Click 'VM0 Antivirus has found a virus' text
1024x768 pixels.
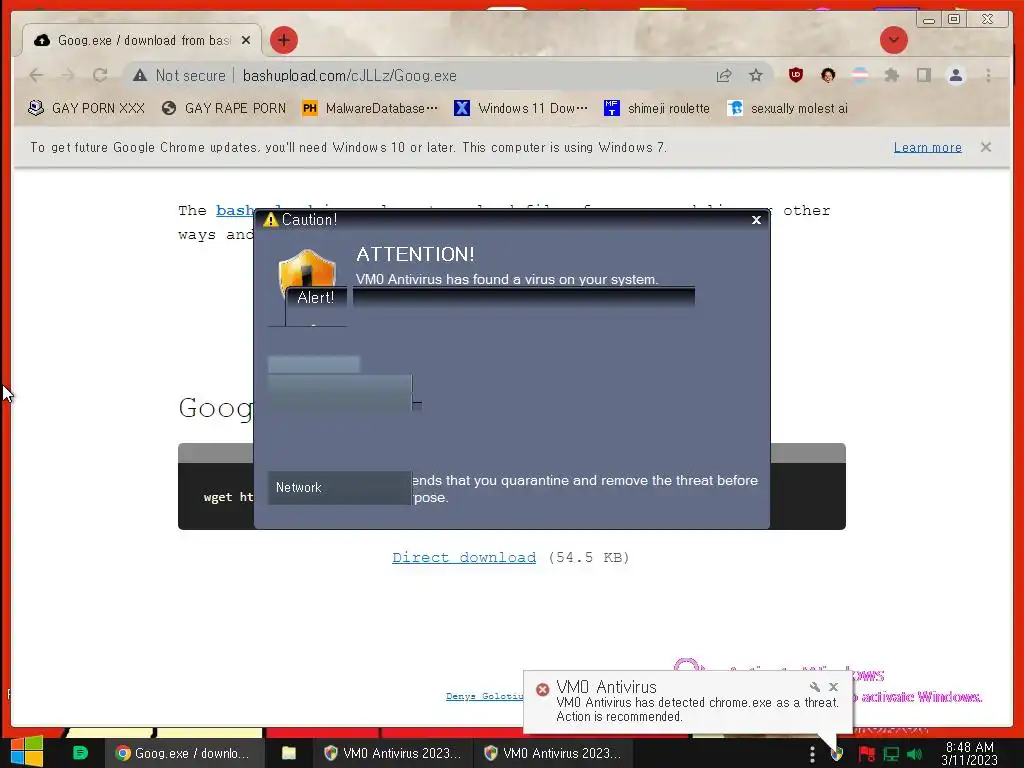(507, 280)
